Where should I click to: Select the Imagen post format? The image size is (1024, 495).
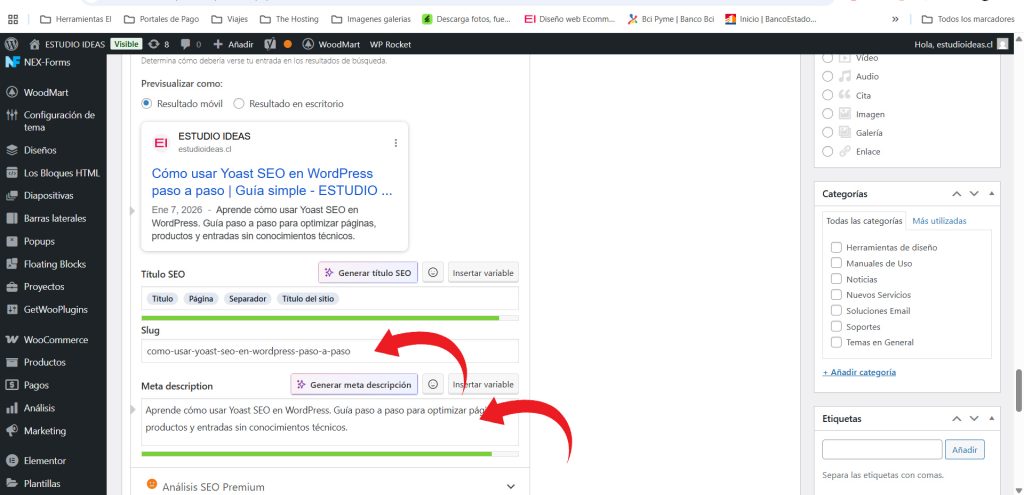tap(828, 114)
